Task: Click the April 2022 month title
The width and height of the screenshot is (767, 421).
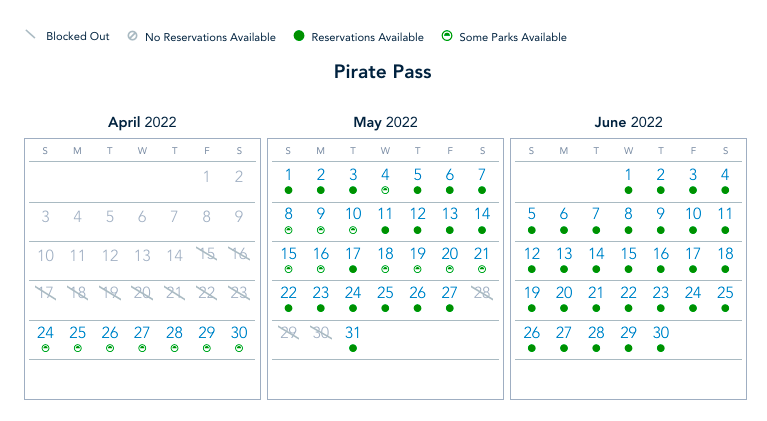Action: coord(142,122)
